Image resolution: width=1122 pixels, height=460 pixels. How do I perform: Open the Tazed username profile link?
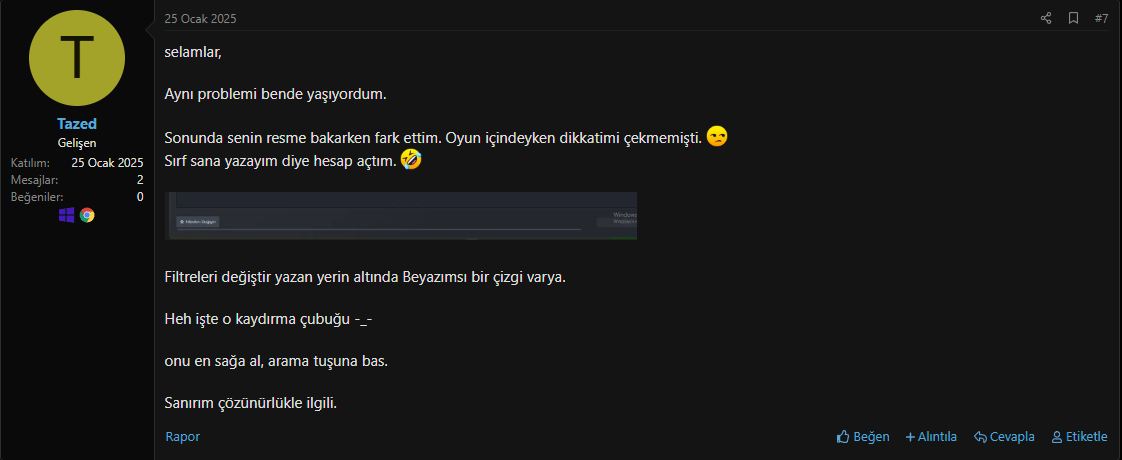(77, 124)
